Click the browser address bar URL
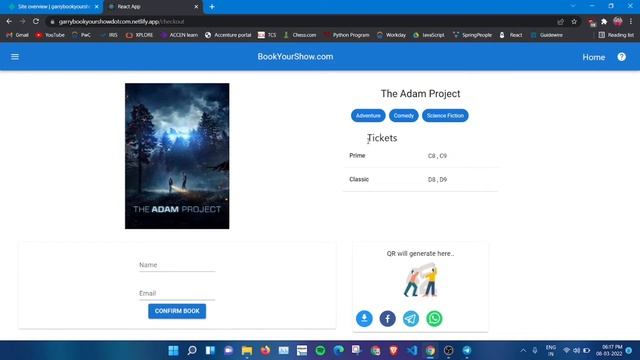 click(x=121, y=22)
